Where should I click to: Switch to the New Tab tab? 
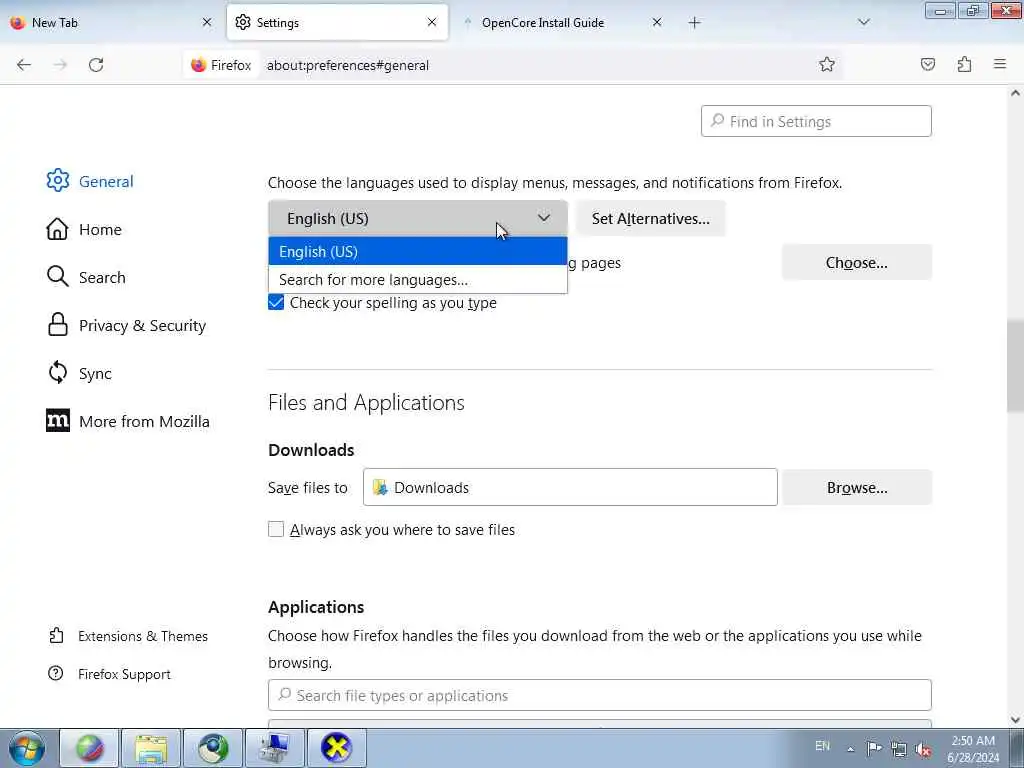111,22
